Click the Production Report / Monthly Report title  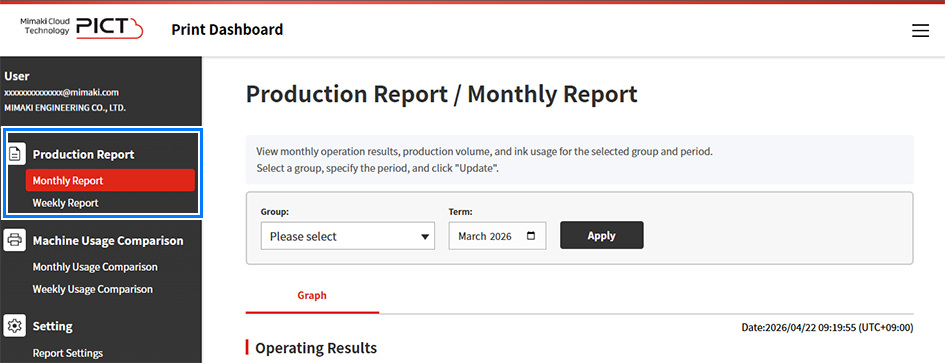442,95
